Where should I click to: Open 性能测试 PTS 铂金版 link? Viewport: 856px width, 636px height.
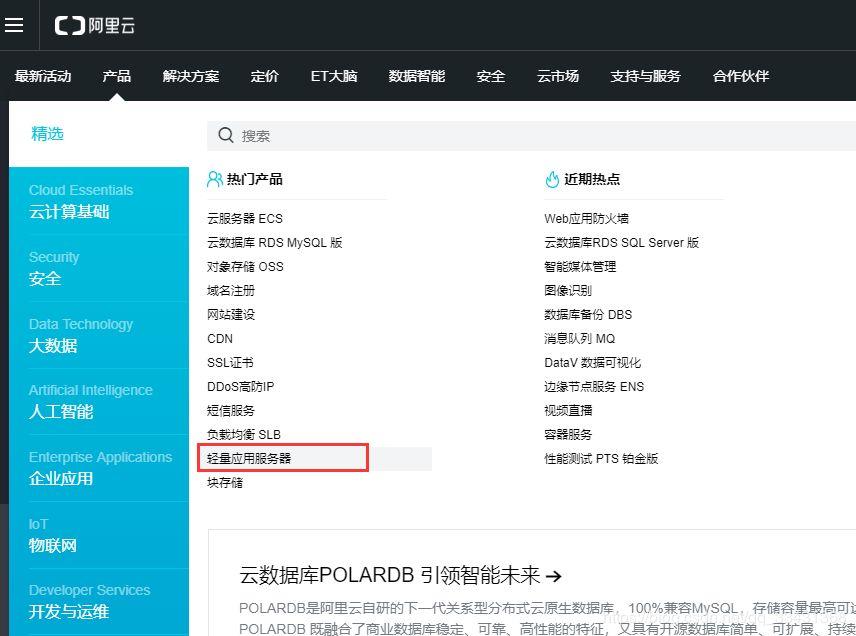pos(601,459)
